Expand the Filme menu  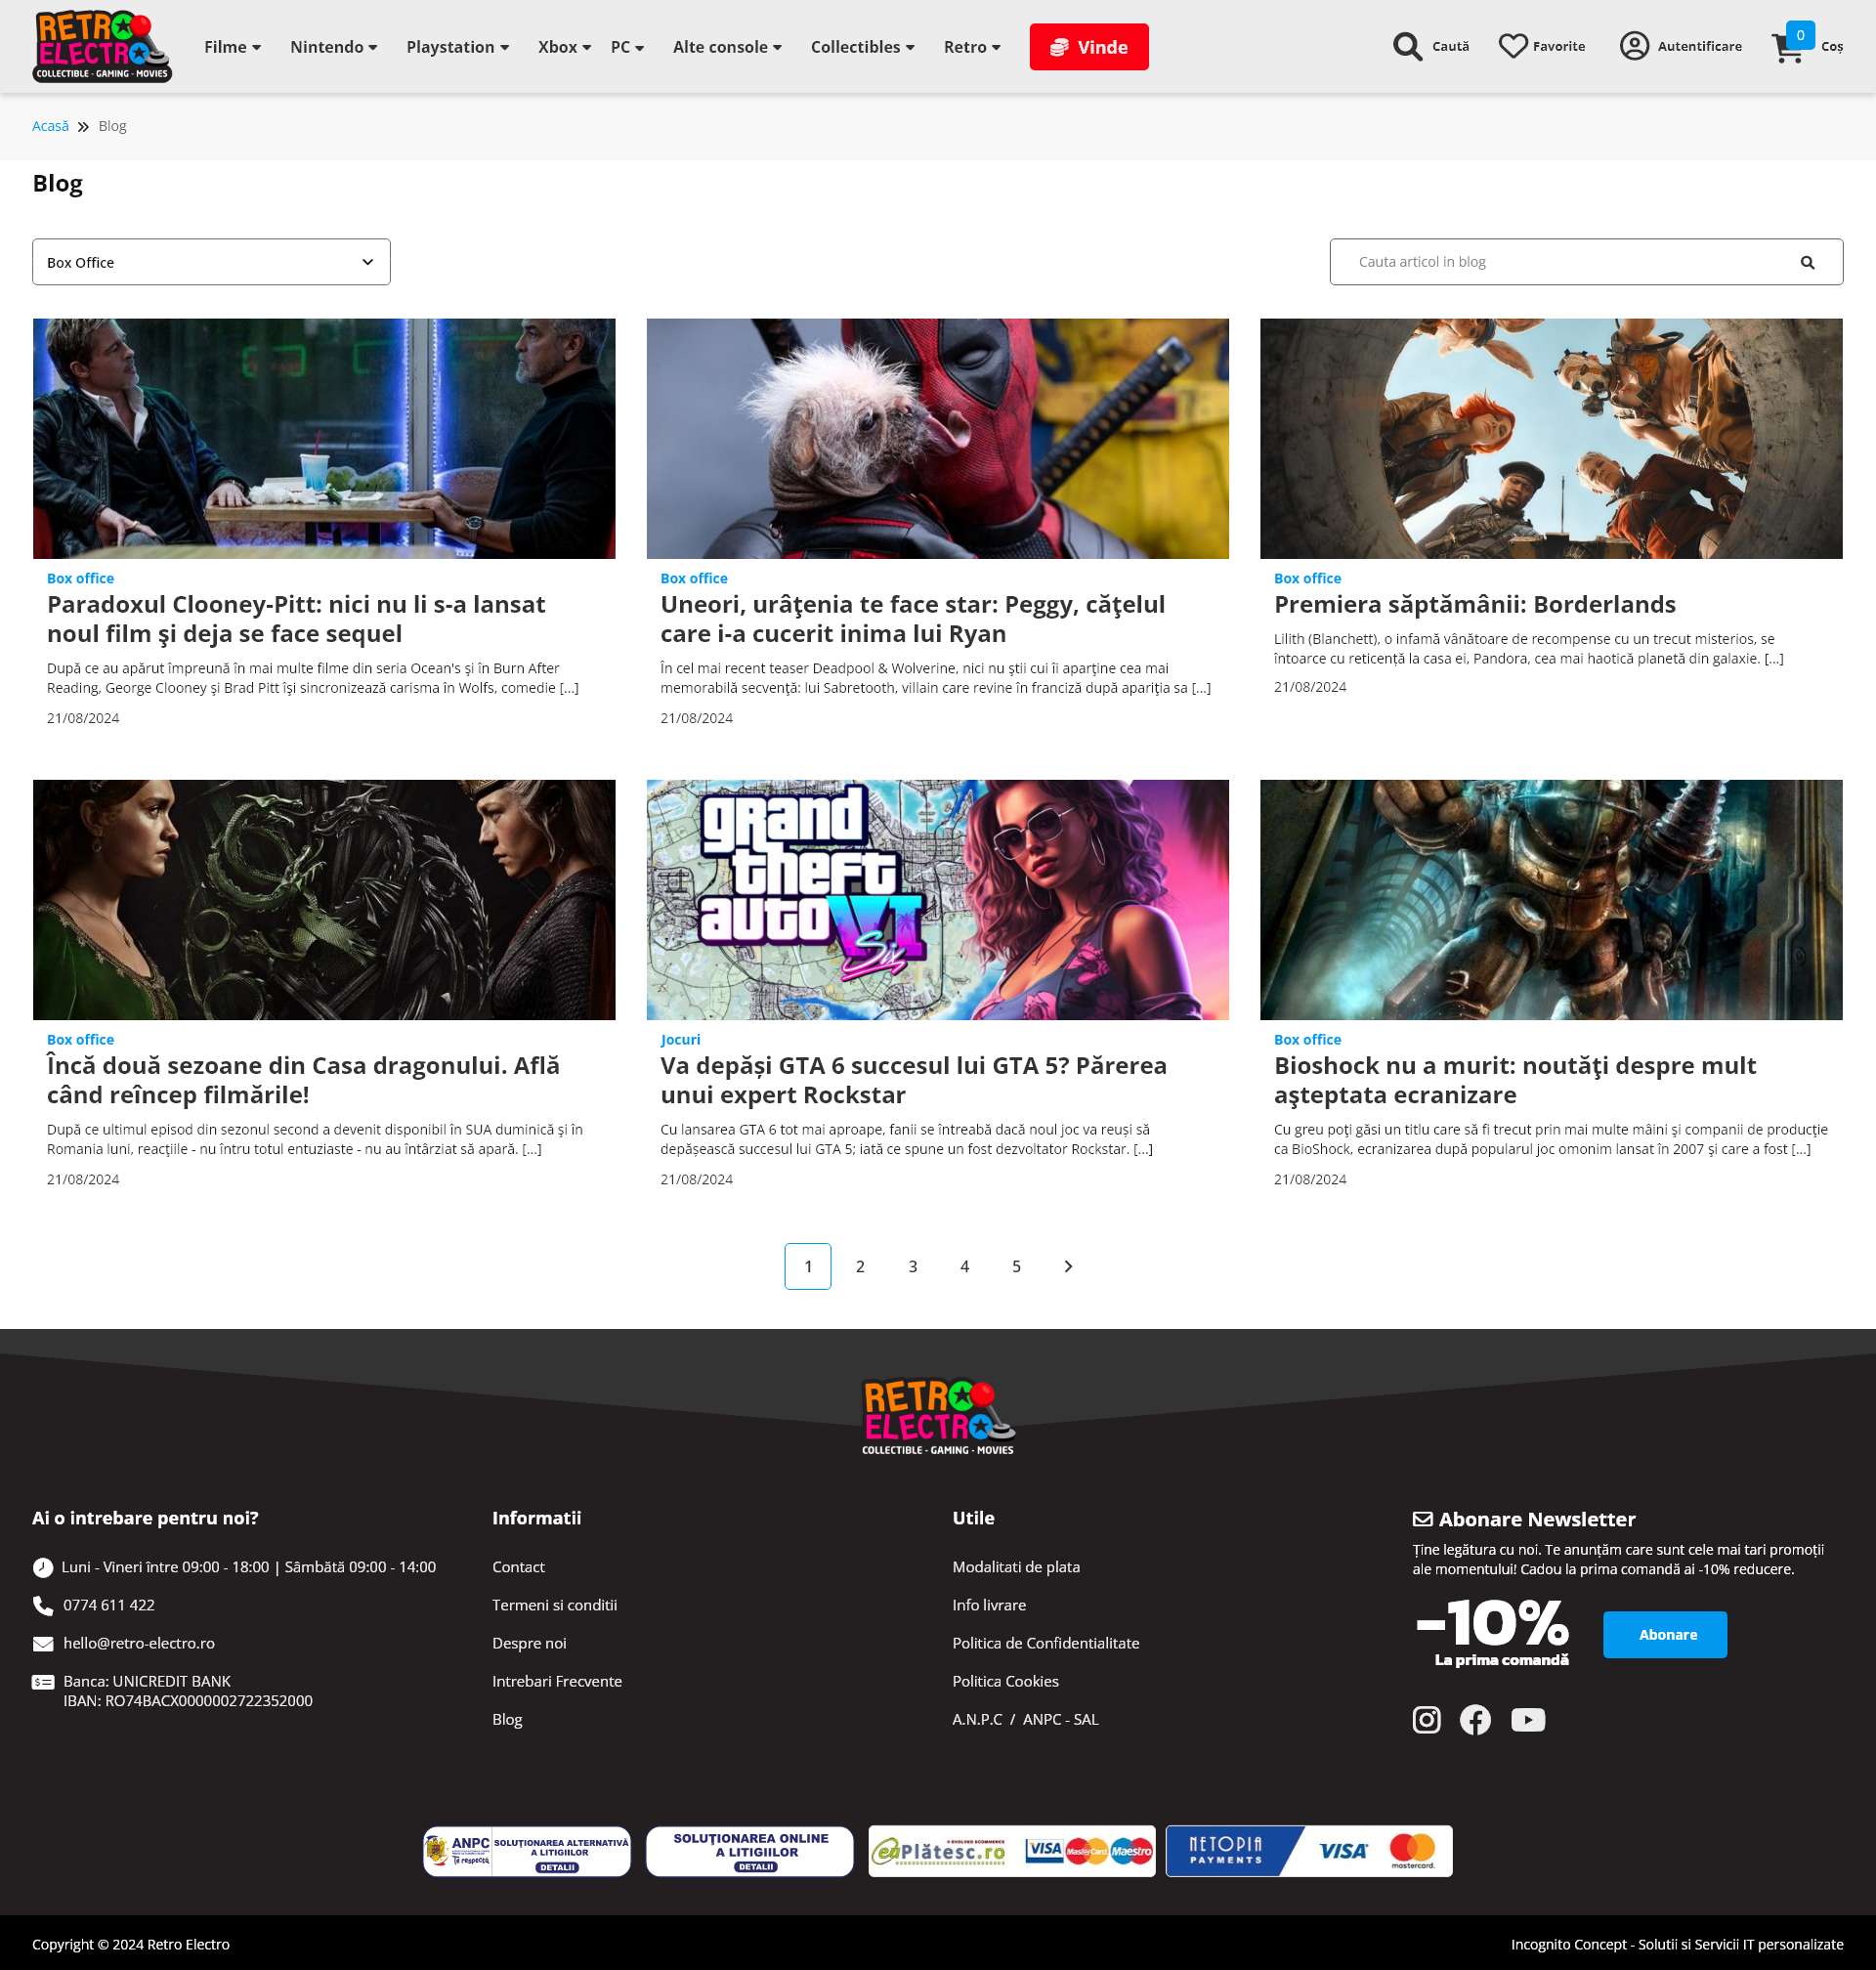tap(232, 47)
